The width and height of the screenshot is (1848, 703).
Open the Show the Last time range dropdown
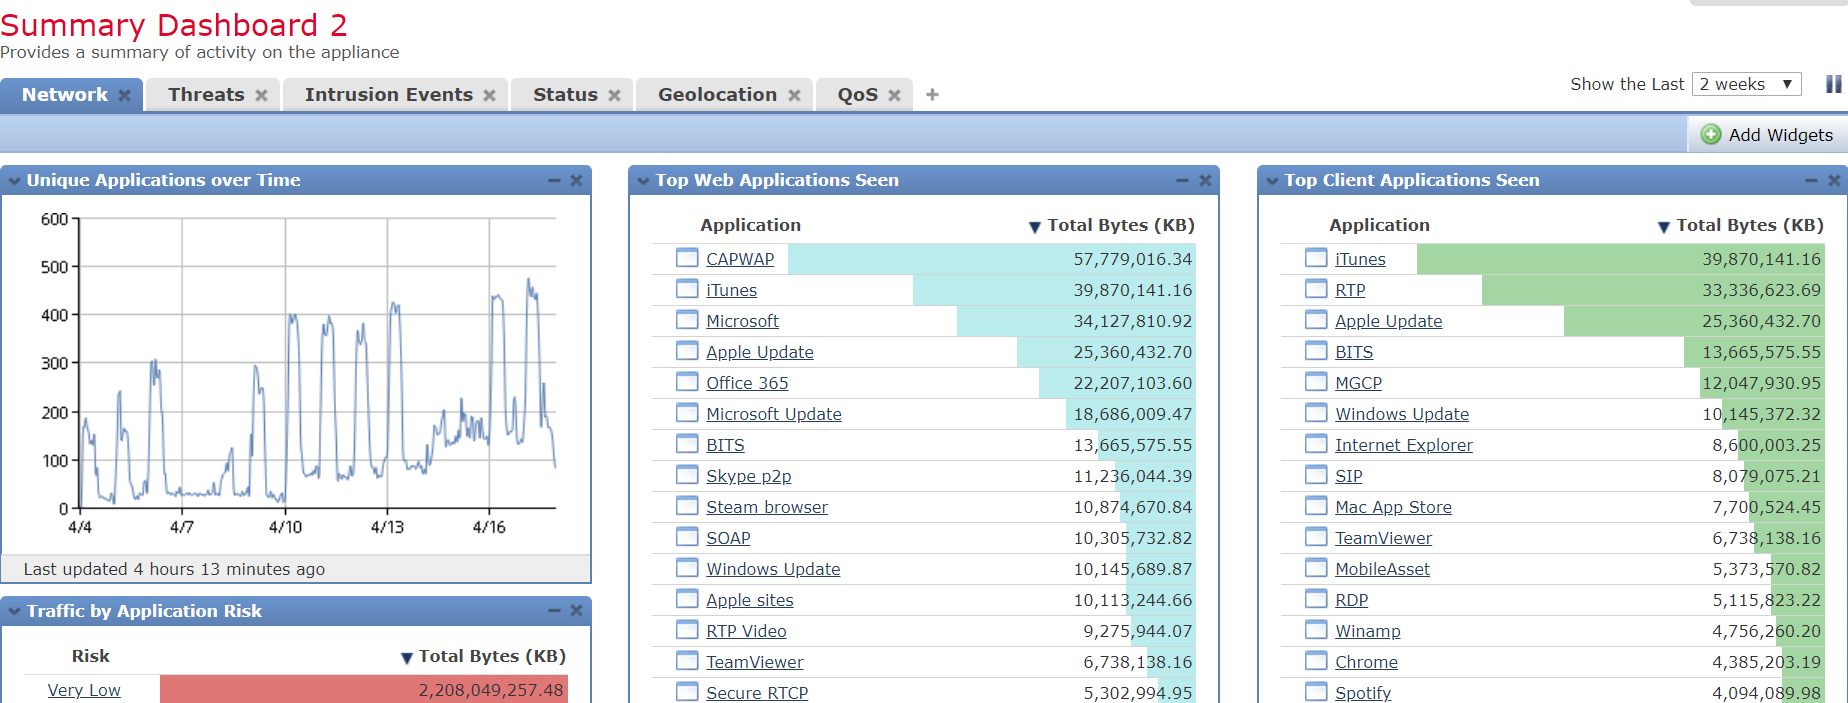pos(1746,84)
